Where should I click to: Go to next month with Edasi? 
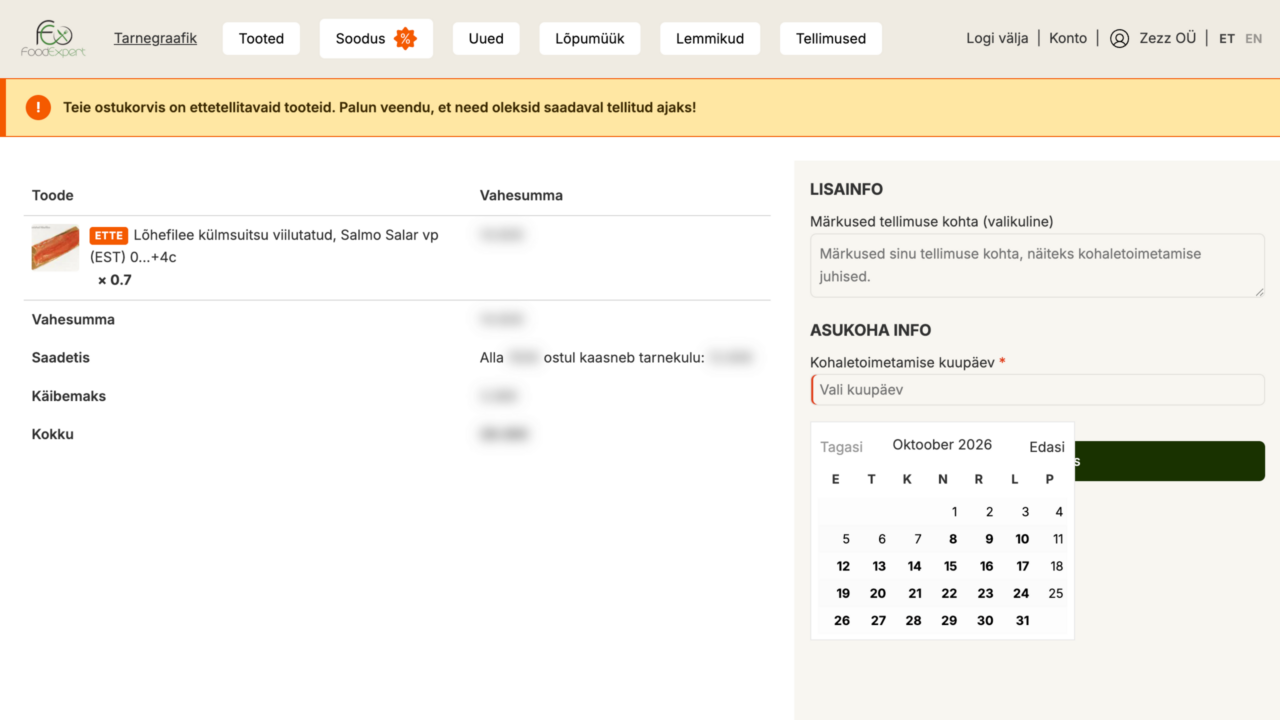1047,447
